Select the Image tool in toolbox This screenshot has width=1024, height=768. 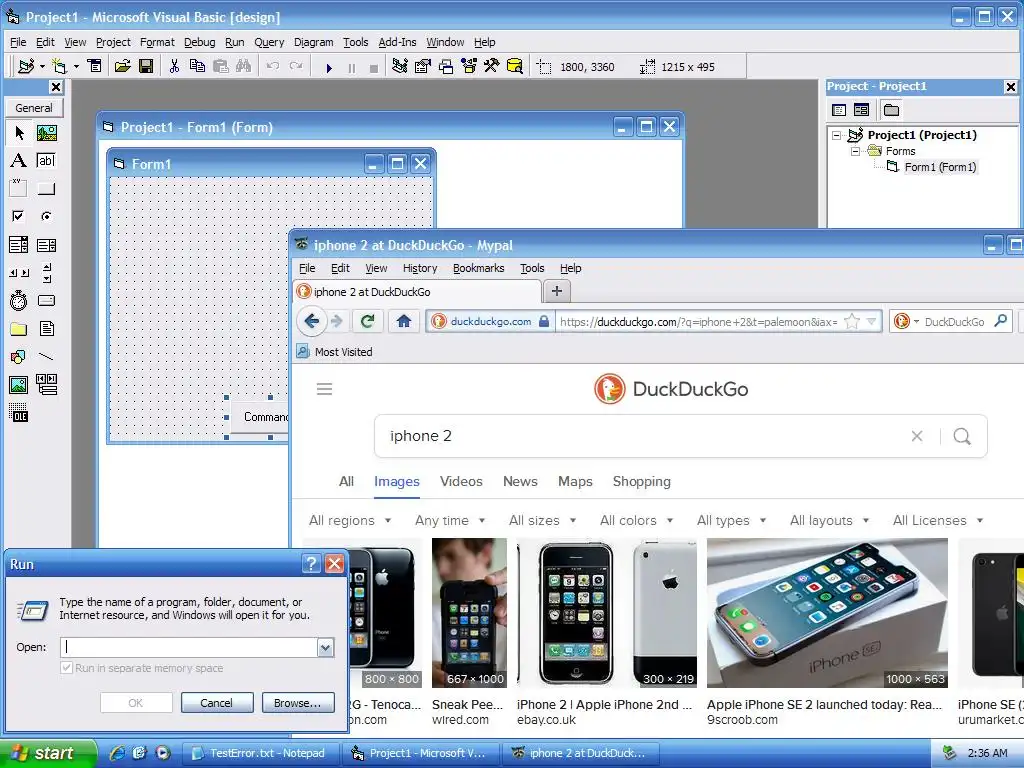tap(19, 385)
